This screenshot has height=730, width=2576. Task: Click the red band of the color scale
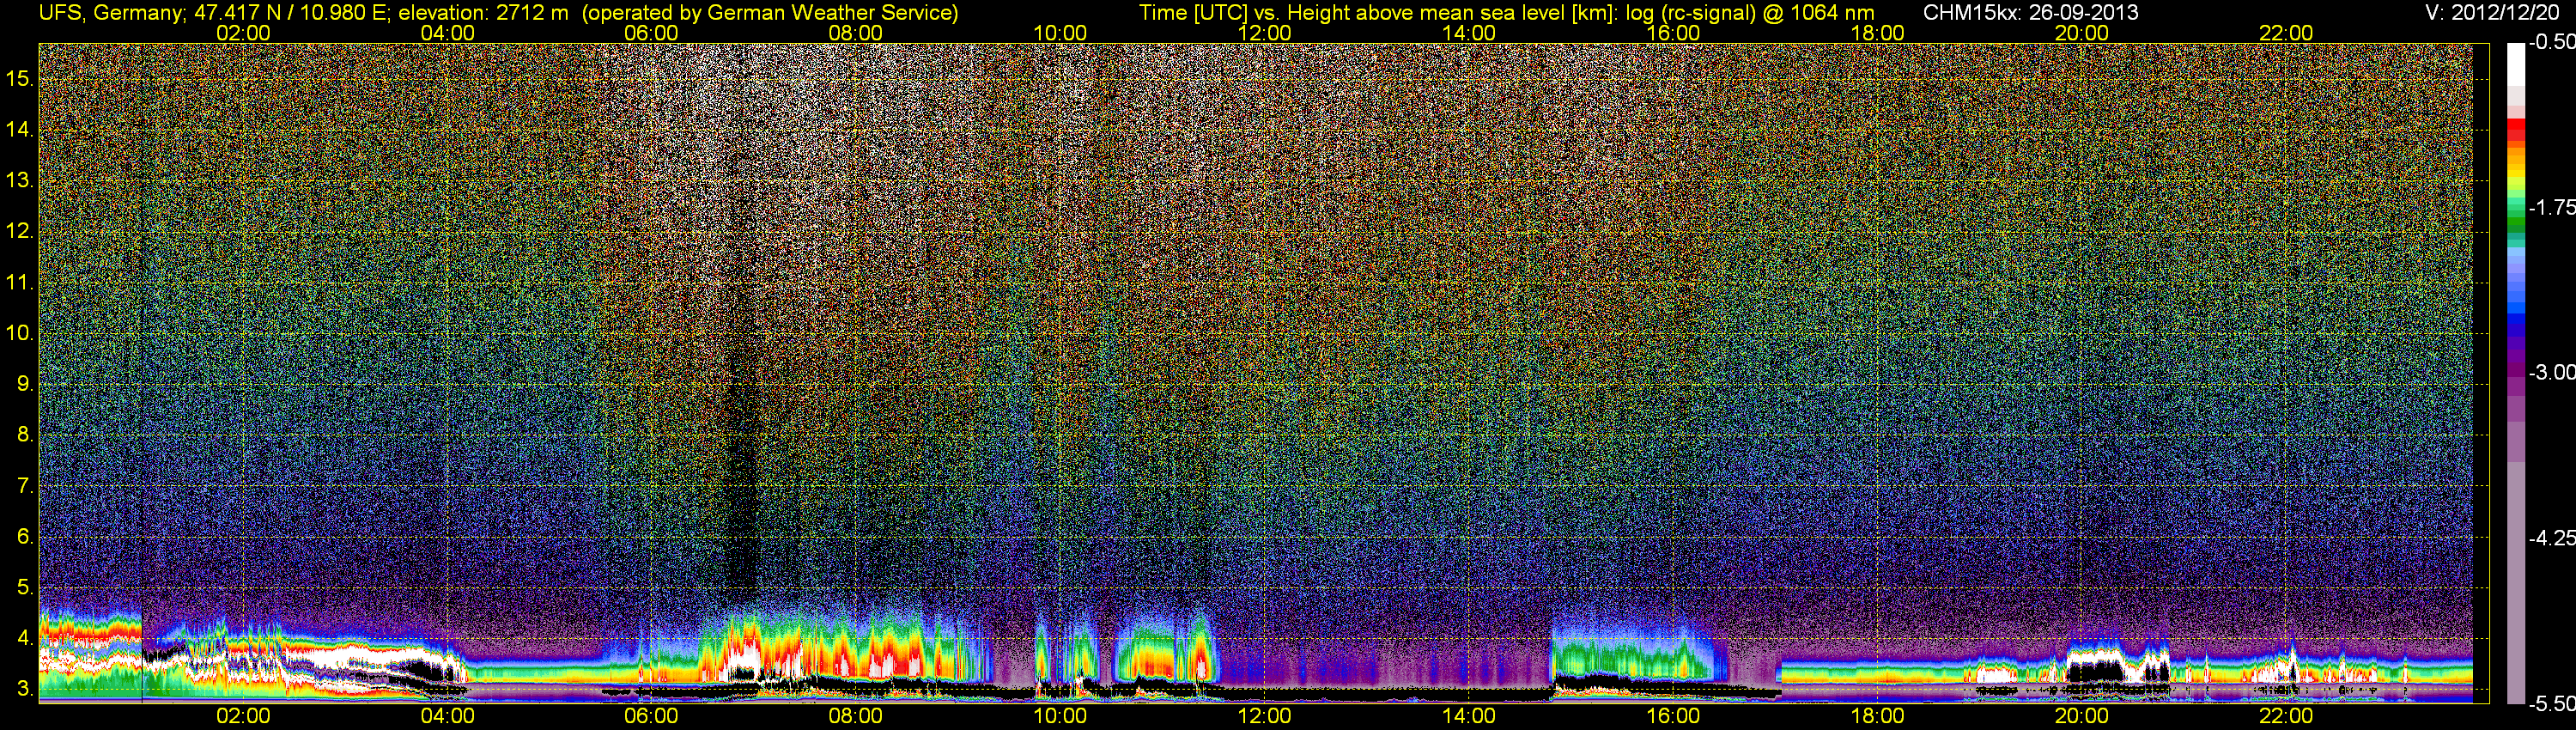2515,129
